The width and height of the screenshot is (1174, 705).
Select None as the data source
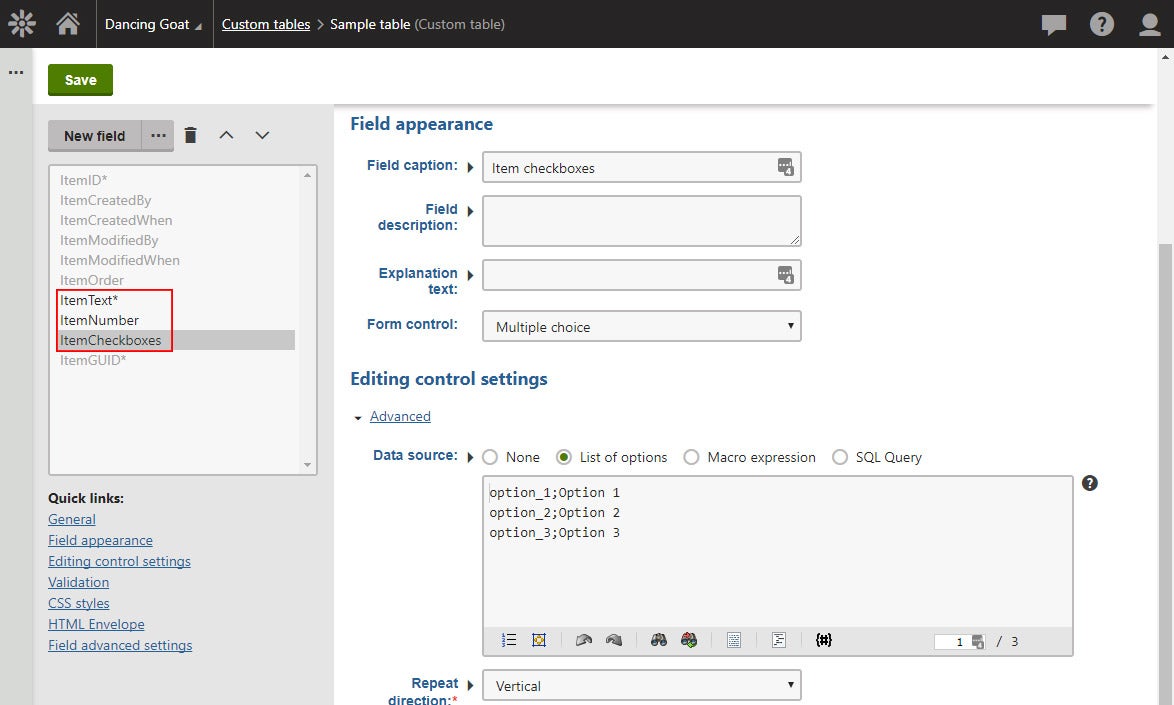click(490, 457)
